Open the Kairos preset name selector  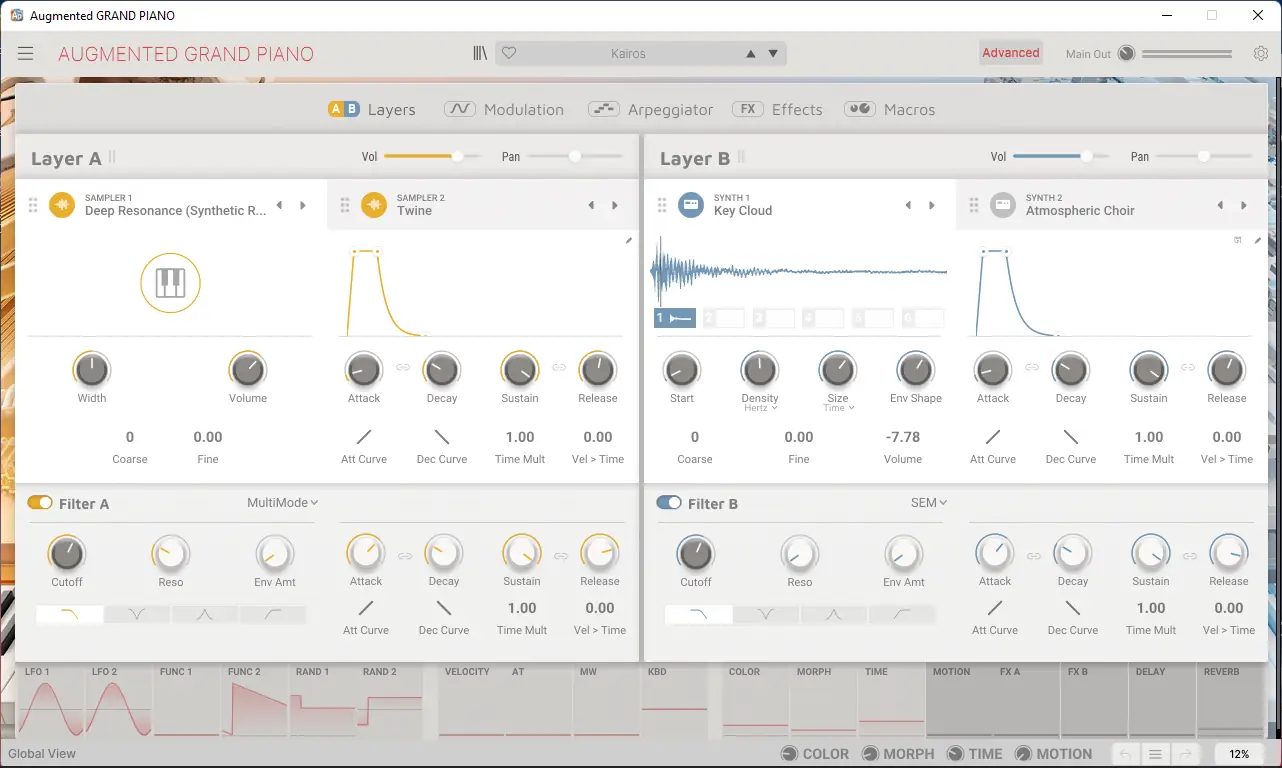tap(628, 54)
